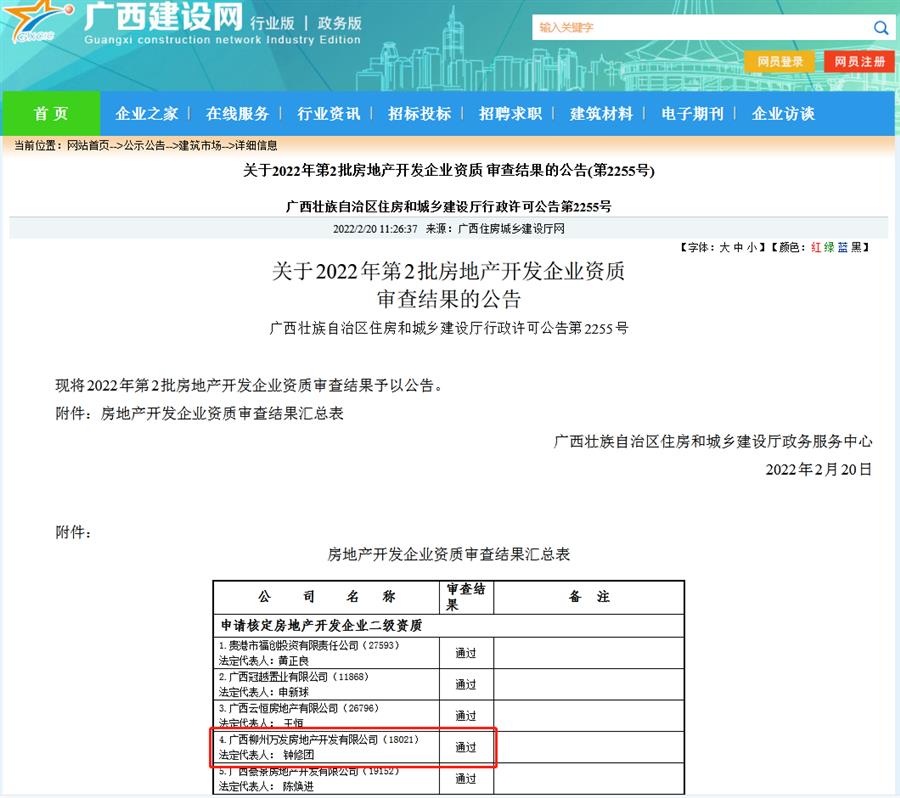Click the 网员登录 login button

pos(782,61)
